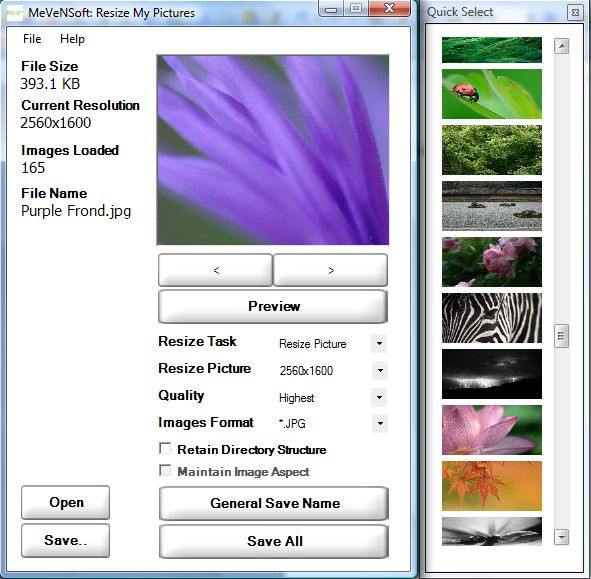
Task: Open the Help menu
Action: coord(72,39)
